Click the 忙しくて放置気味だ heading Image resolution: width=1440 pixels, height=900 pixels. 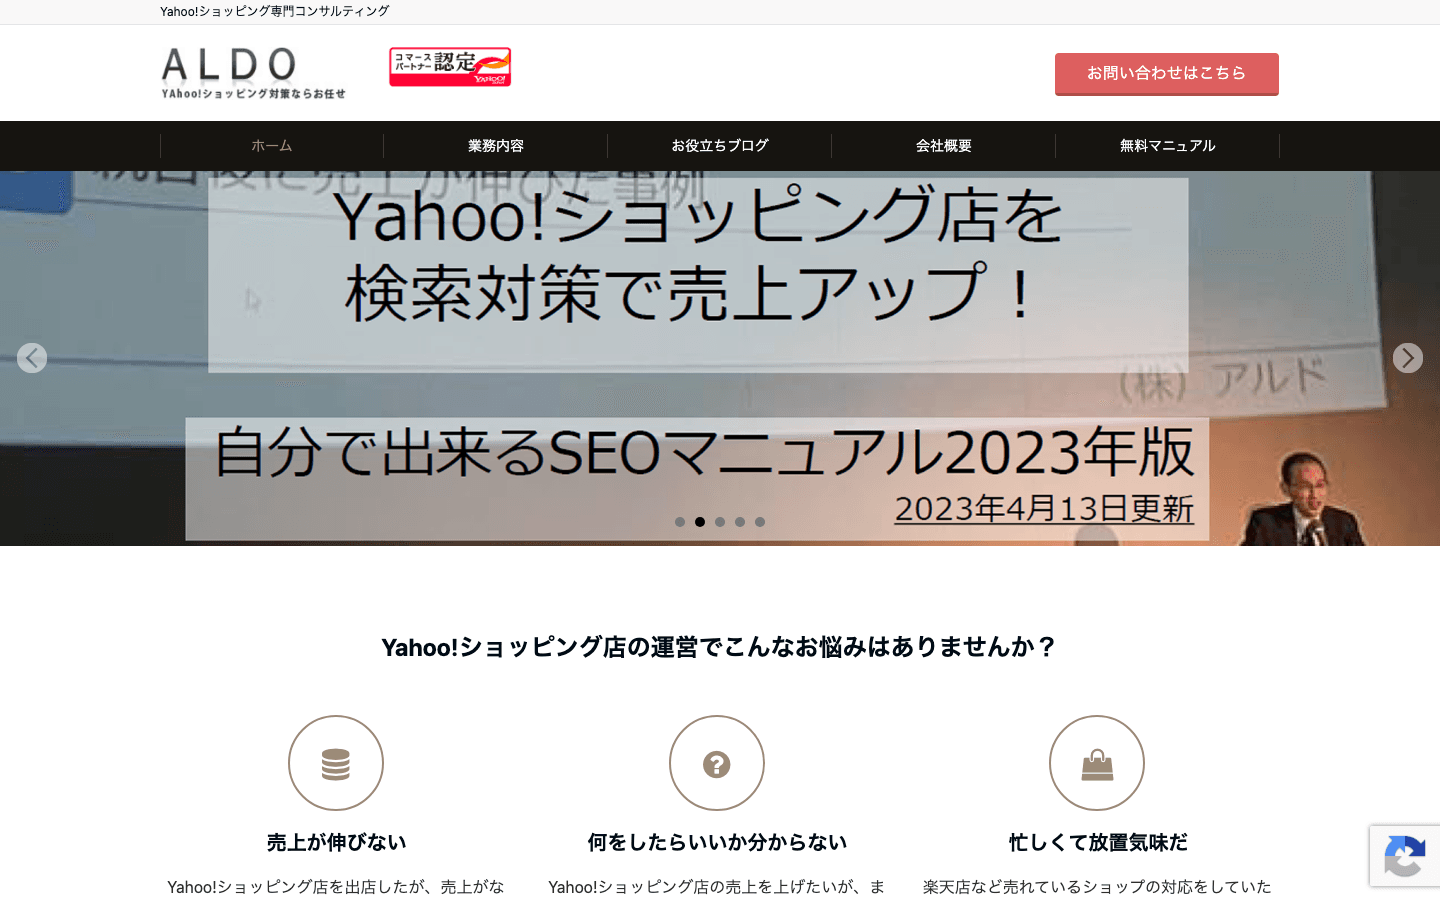click(x=1098, y=843)
